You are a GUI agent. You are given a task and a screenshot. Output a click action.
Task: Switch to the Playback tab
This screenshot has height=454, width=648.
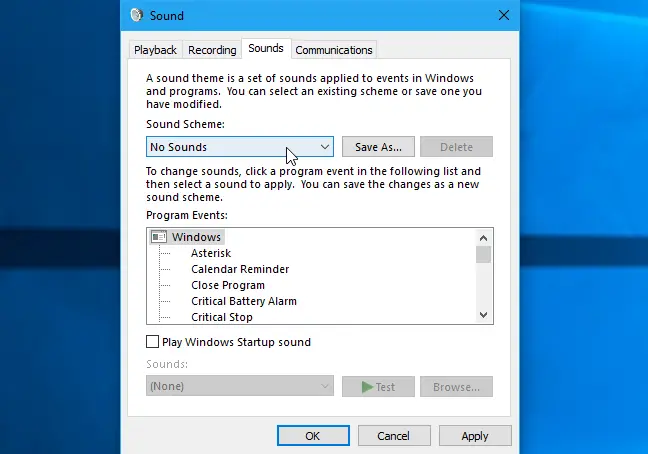click(155, 50)
